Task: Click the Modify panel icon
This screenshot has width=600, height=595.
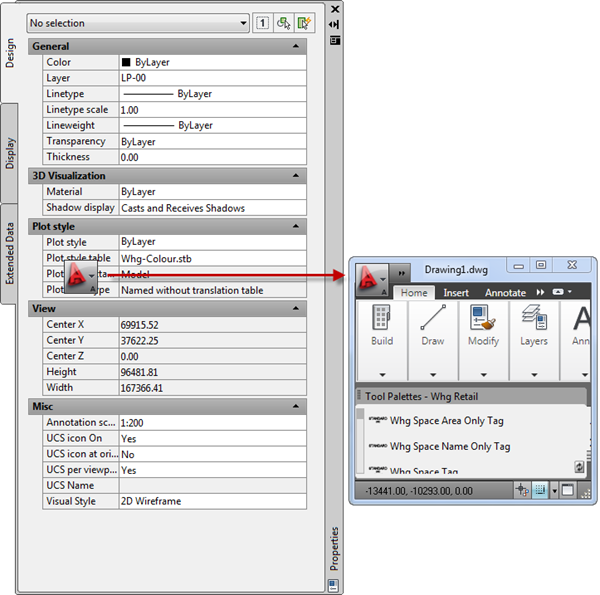Action: pos(483,319)
